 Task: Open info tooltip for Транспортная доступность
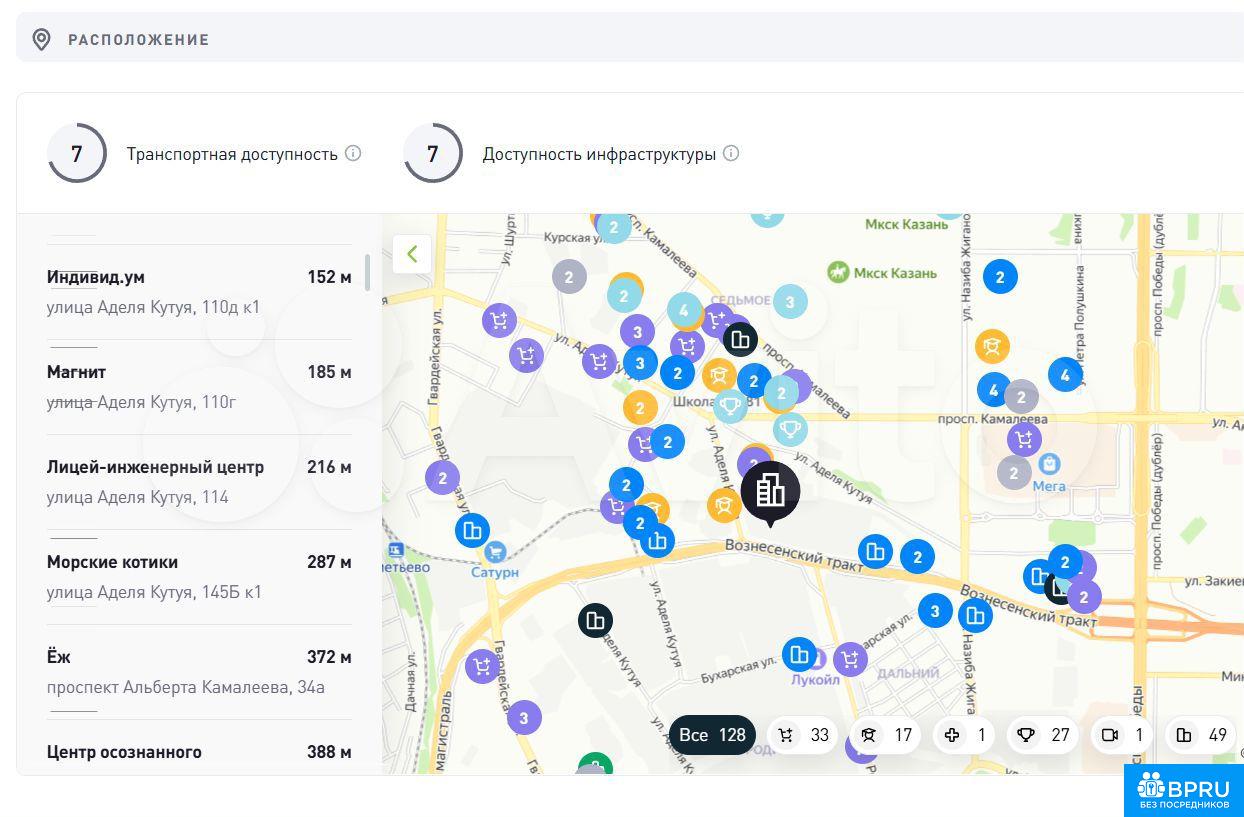353,153
